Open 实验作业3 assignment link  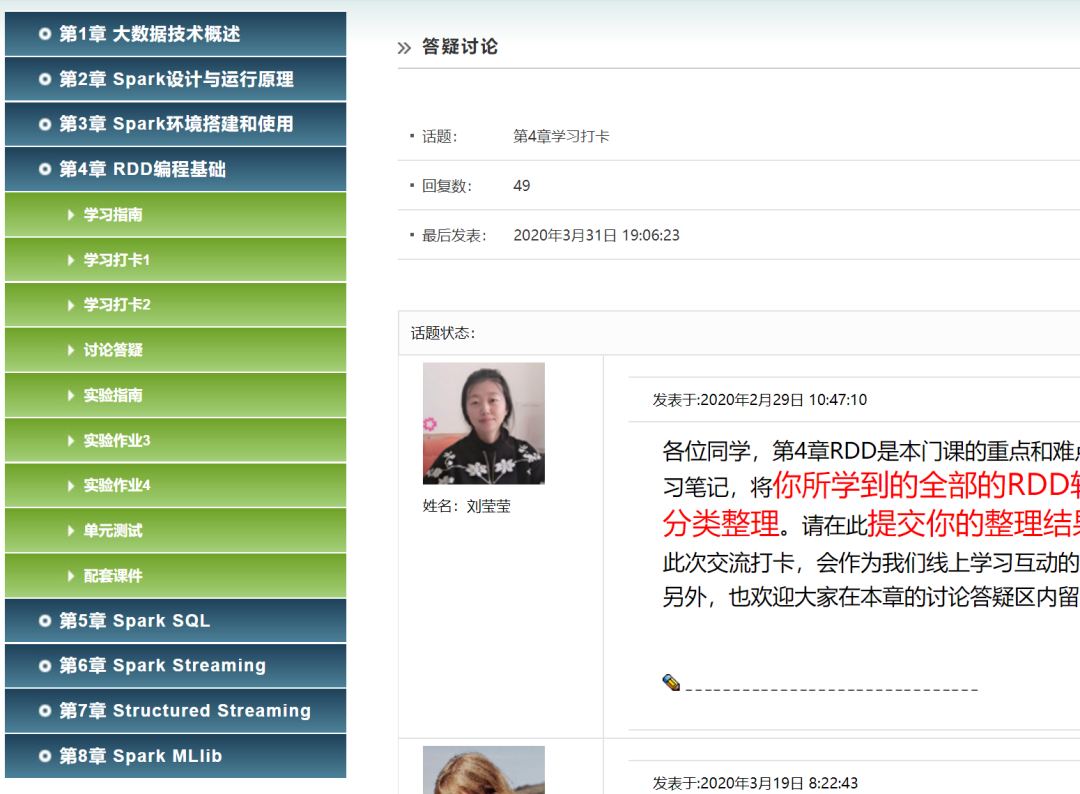(x=116, y=441)
